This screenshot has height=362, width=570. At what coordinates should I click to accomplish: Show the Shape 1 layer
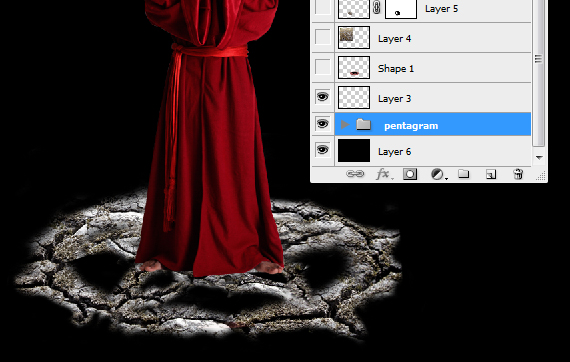(x=322, y=67)
